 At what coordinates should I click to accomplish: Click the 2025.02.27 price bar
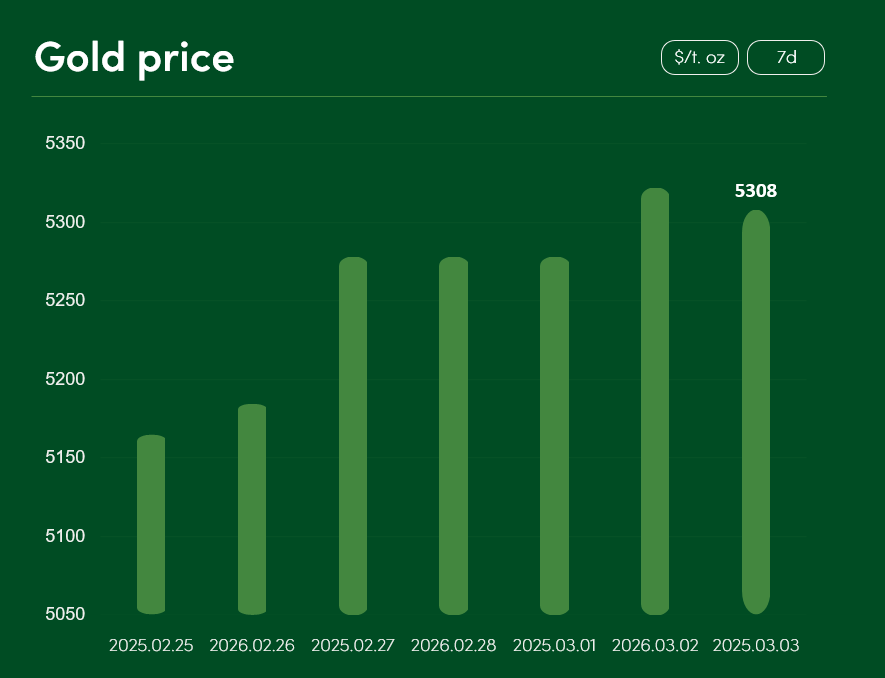pos(353,435)
